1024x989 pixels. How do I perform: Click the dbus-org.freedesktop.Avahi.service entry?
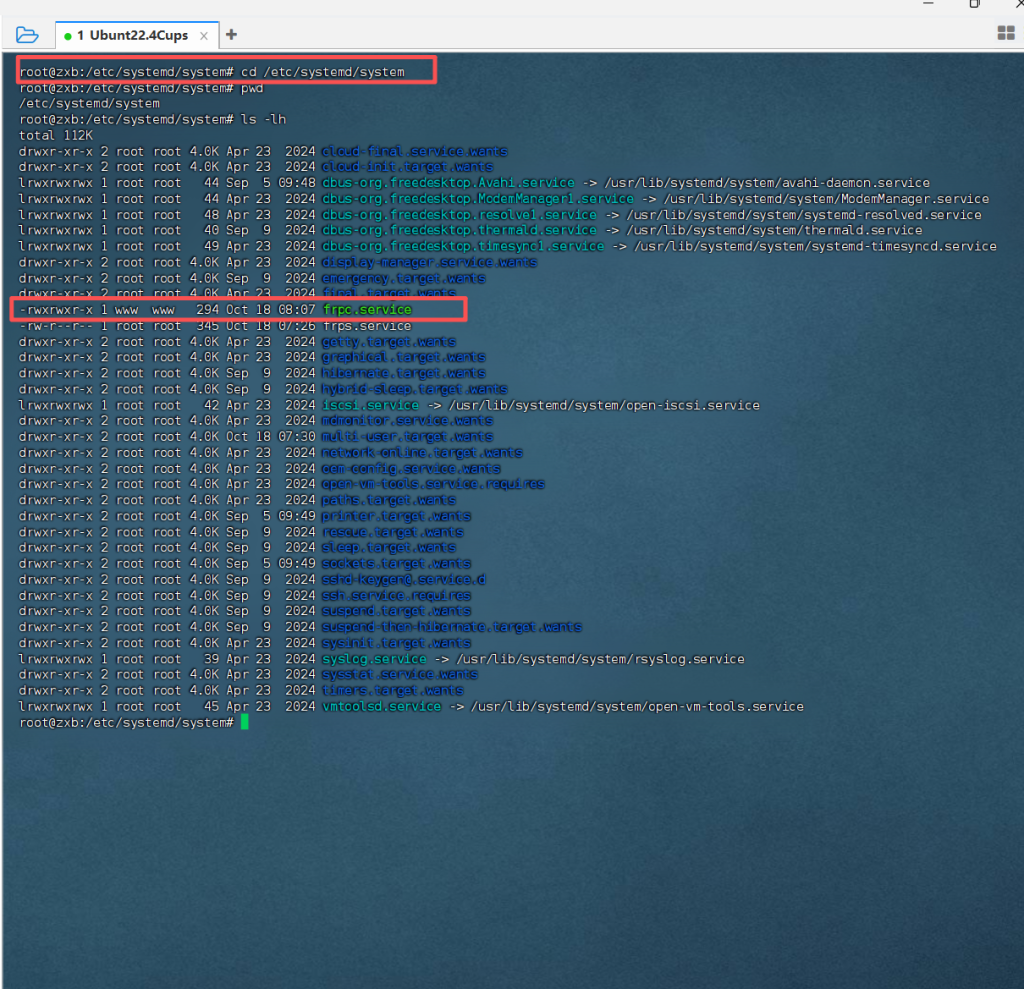pos(448,183)
